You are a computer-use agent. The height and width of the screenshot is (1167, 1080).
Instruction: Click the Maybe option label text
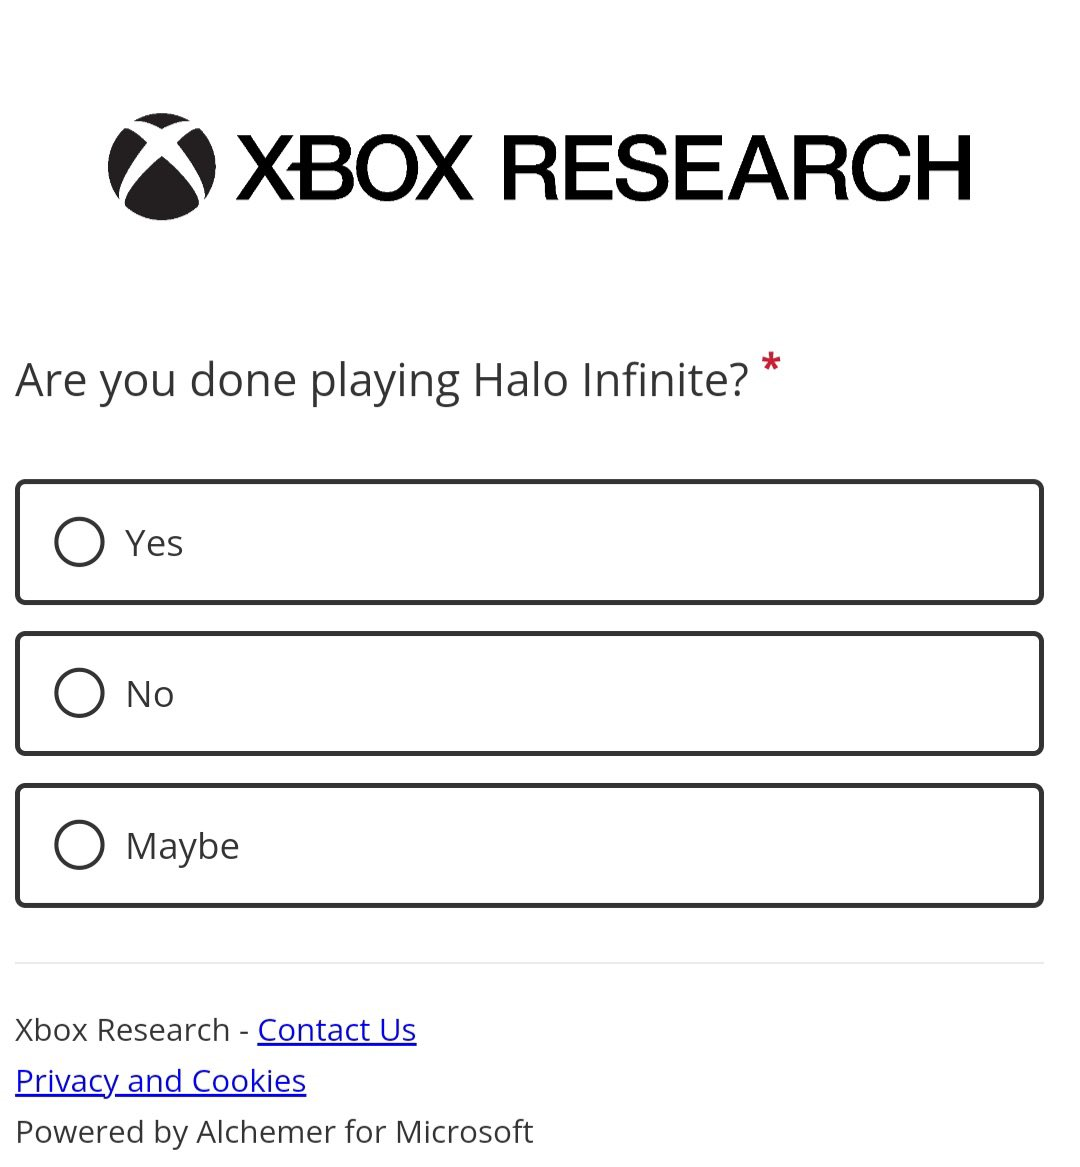[182, 846]
